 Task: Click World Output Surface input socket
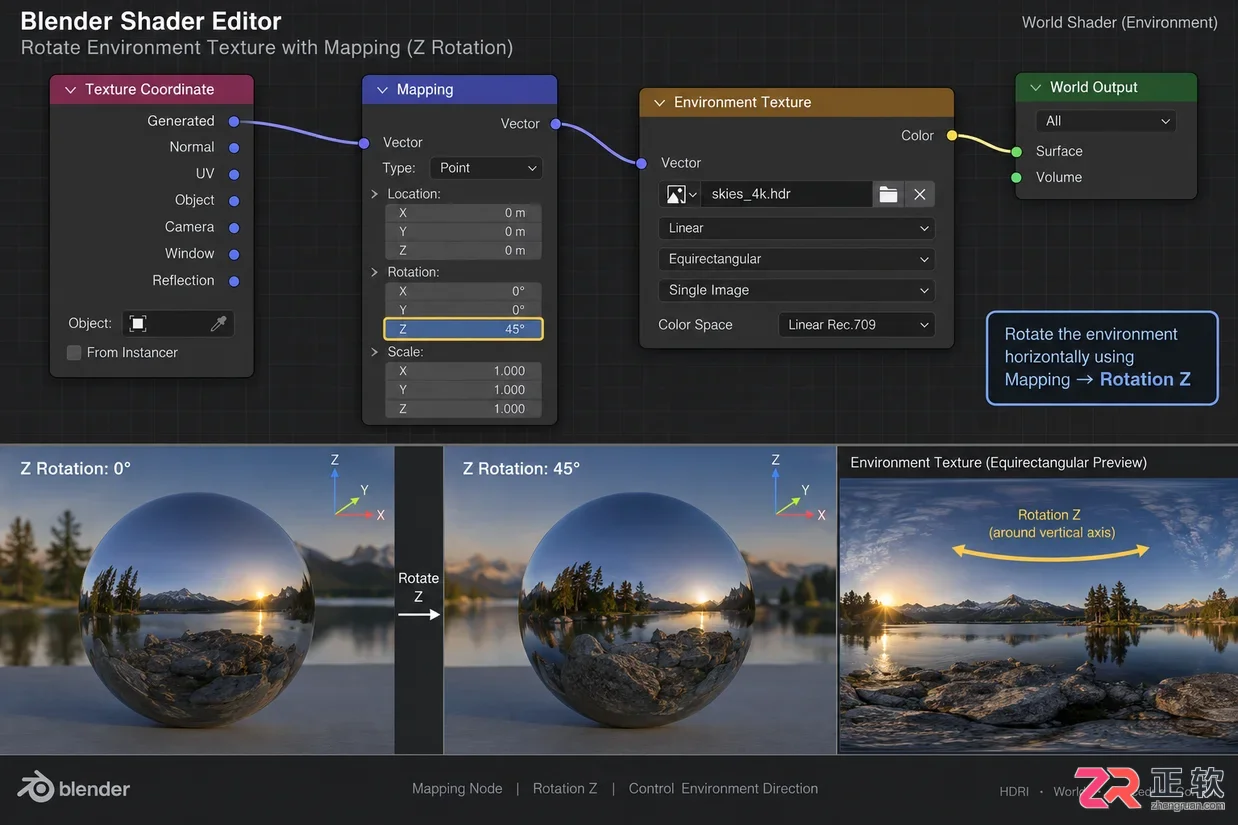point(1016,151)
